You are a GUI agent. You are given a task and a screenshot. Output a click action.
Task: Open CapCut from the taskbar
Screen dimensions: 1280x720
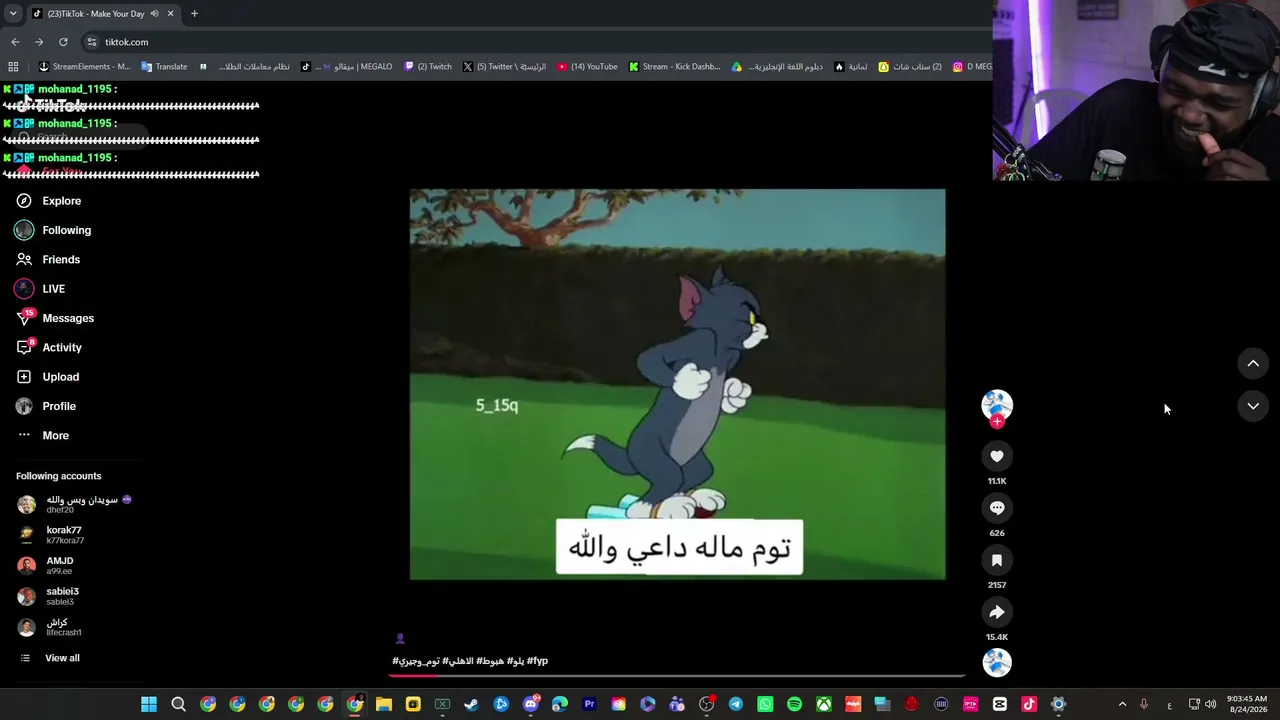click(1000, 704)
